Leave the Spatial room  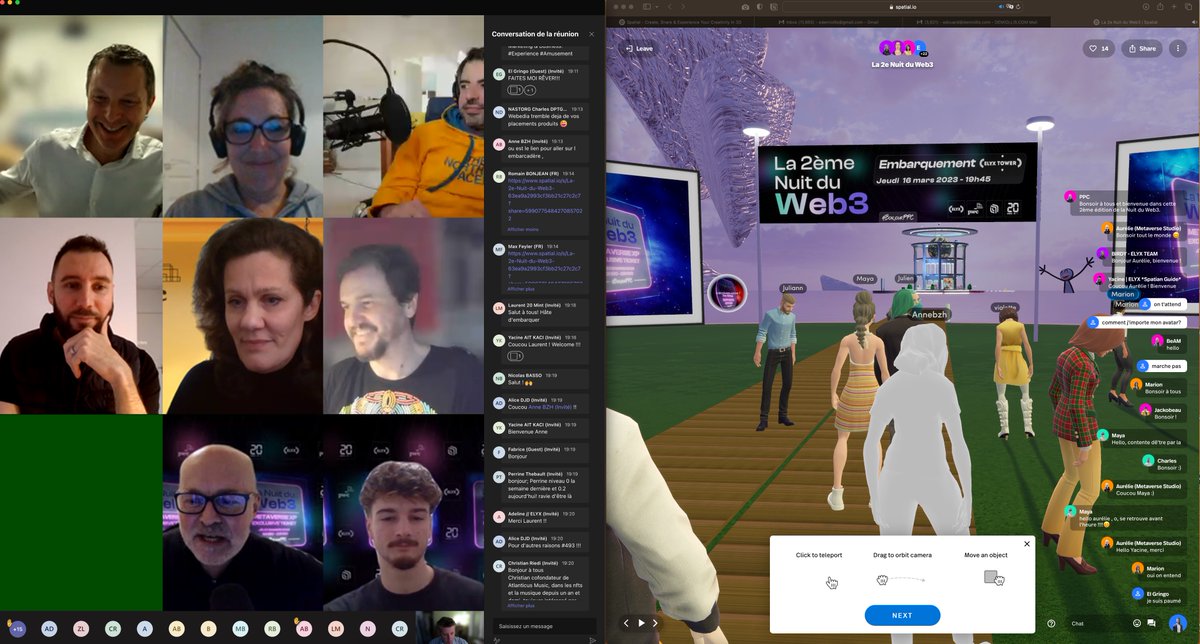click(x=638, y=48)
